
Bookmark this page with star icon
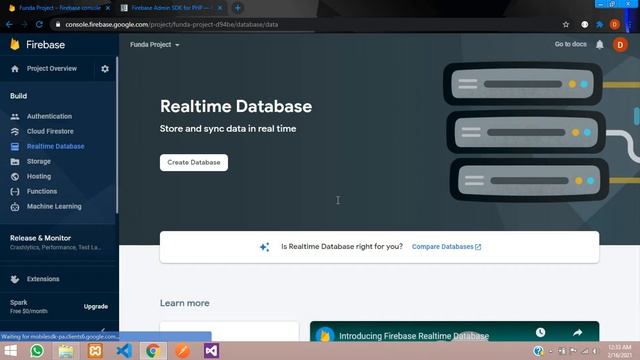(x=566, y=24)
